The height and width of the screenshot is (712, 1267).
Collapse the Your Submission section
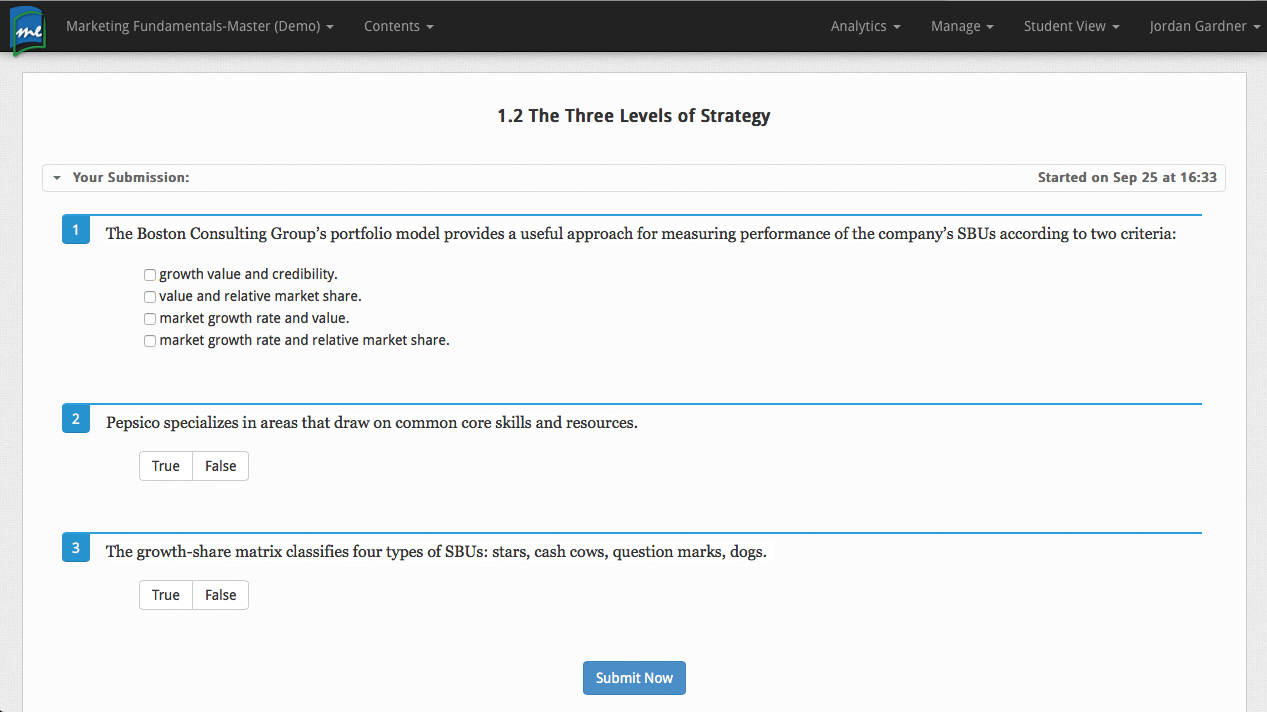pyautogui.click(x=57, y=177)
